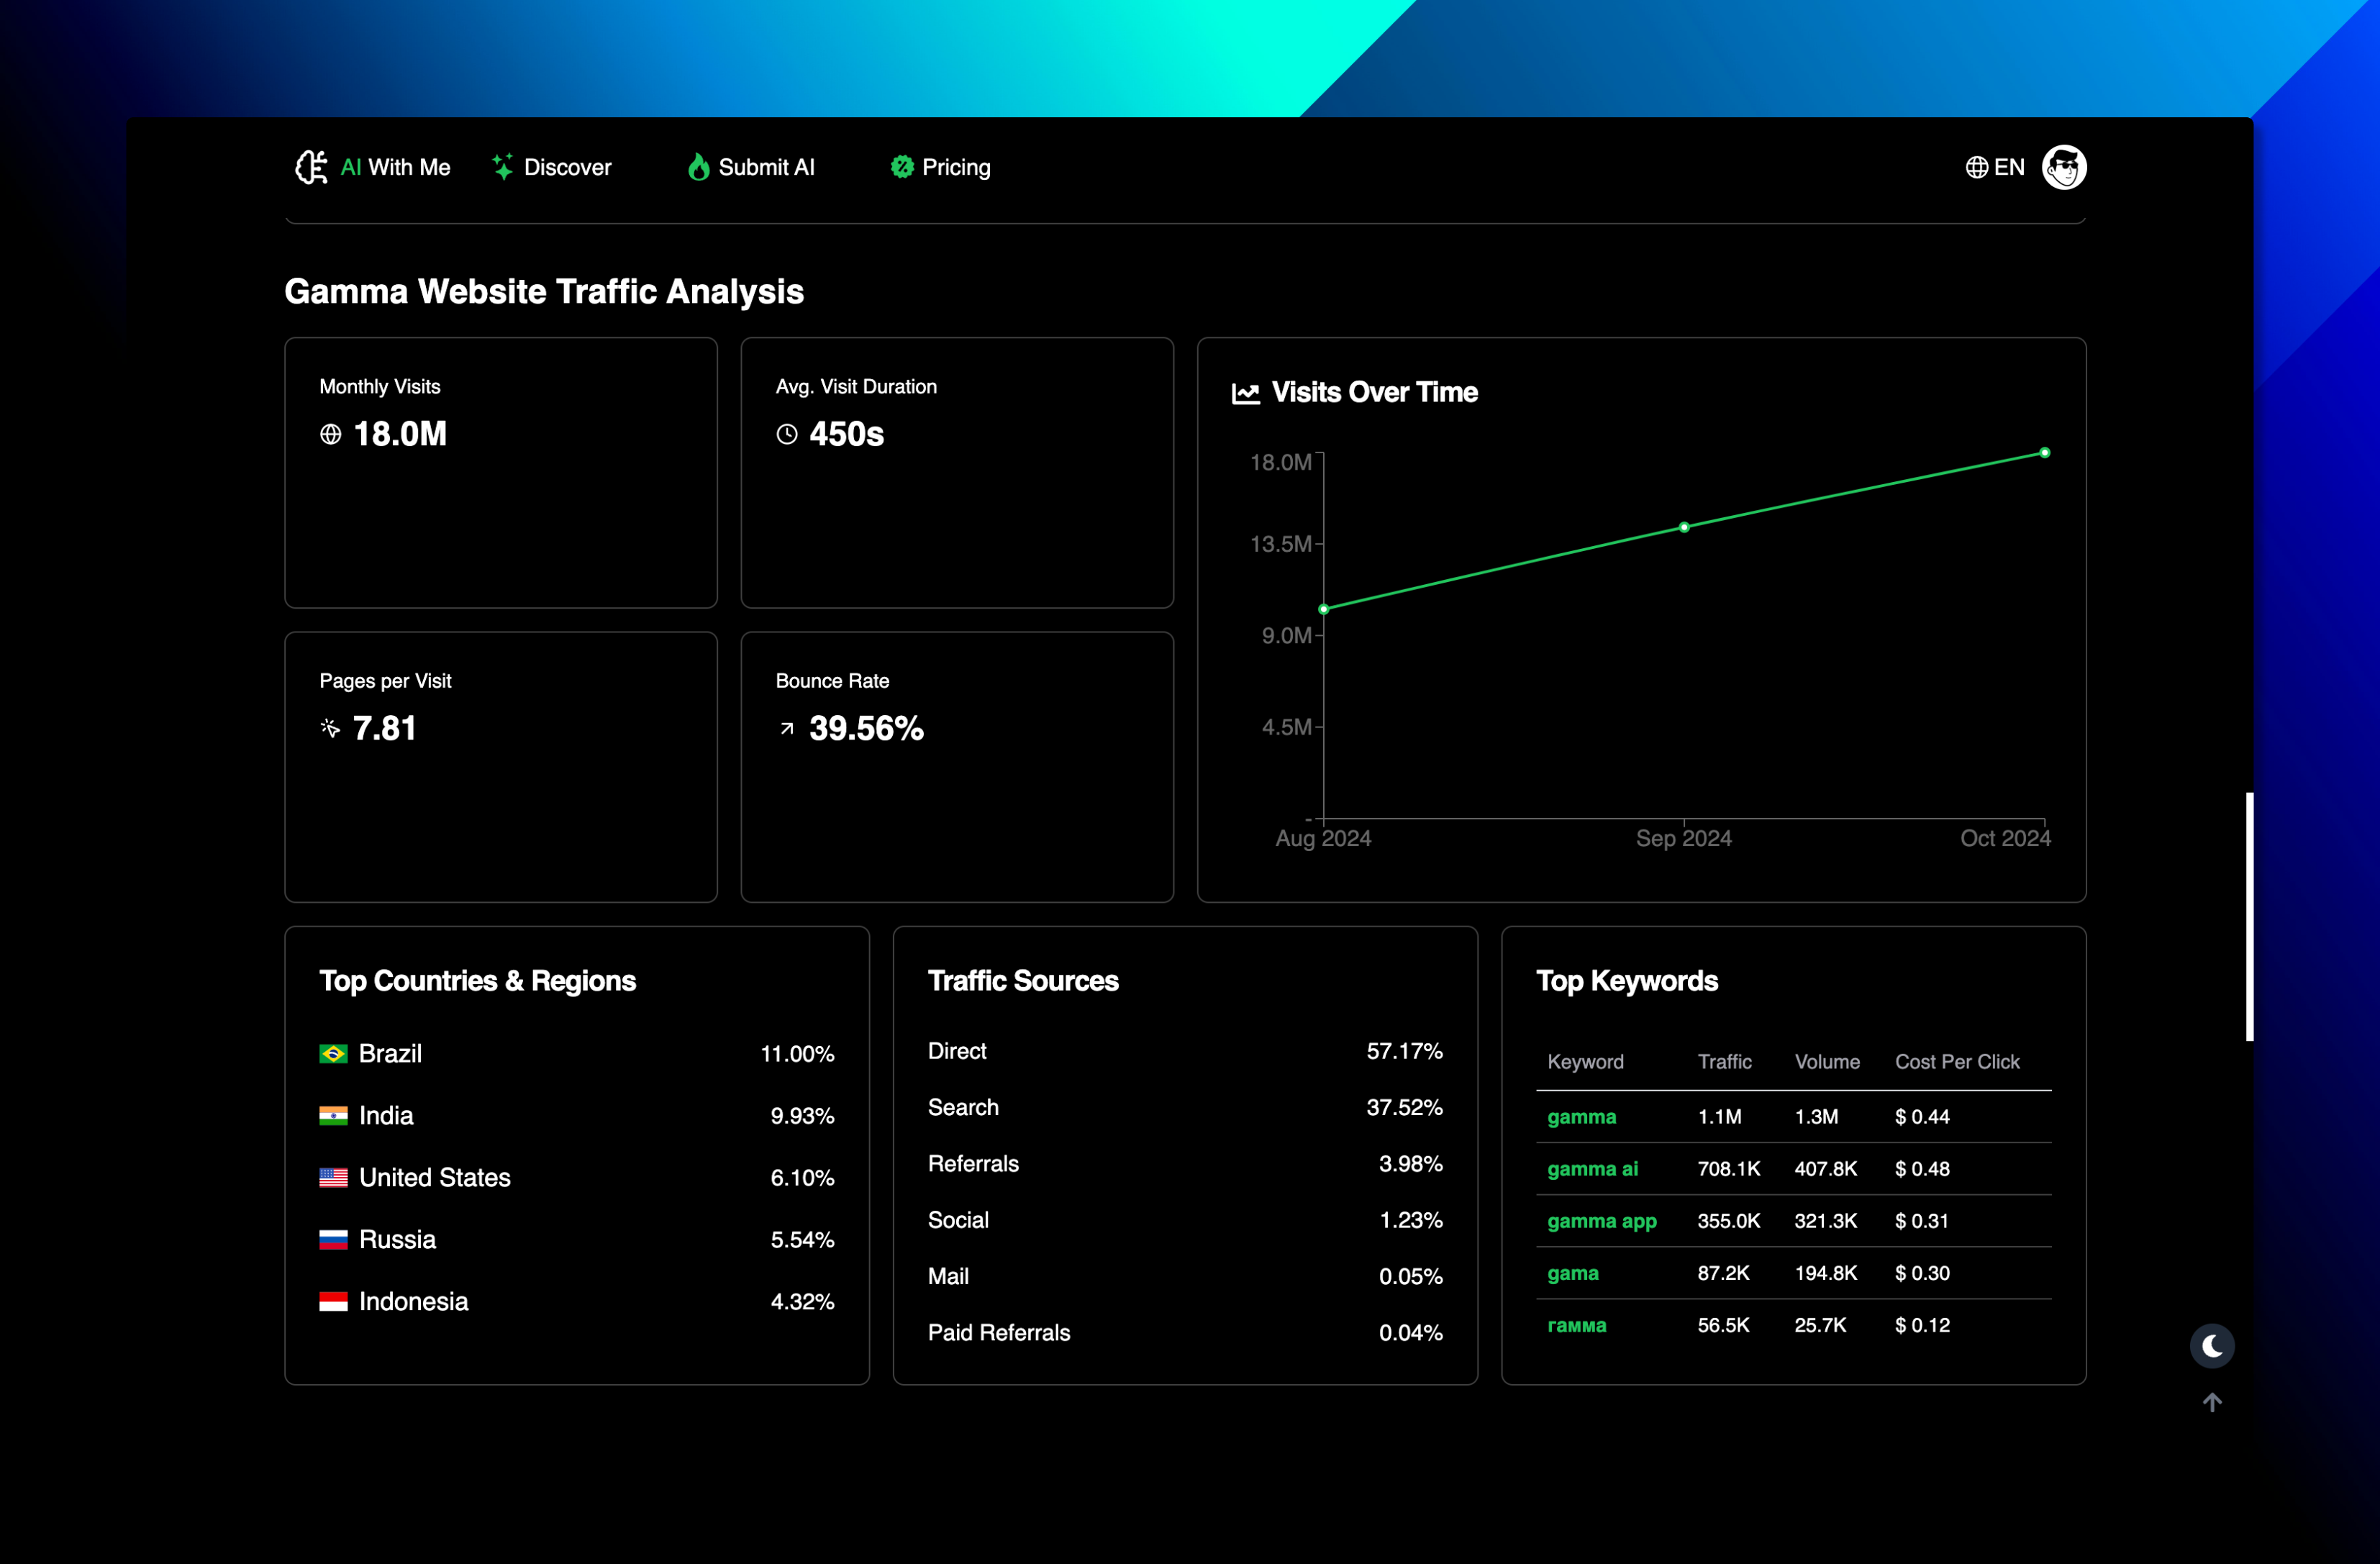Click the Cost Per Click column header

tap(1957, 1061)
